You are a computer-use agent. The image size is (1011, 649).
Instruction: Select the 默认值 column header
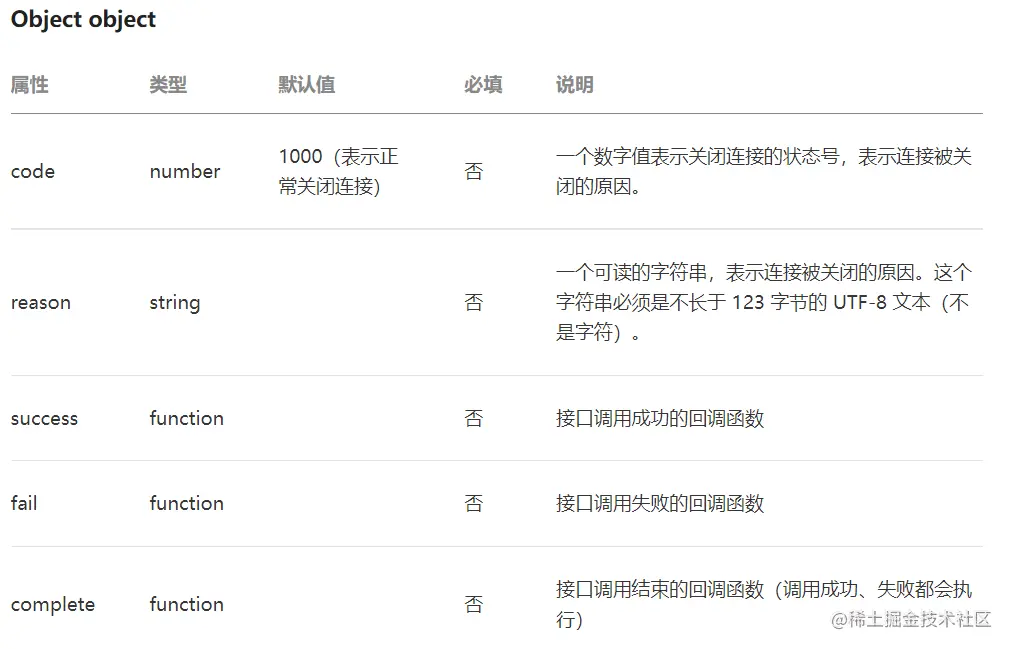(x=307, y=84)
